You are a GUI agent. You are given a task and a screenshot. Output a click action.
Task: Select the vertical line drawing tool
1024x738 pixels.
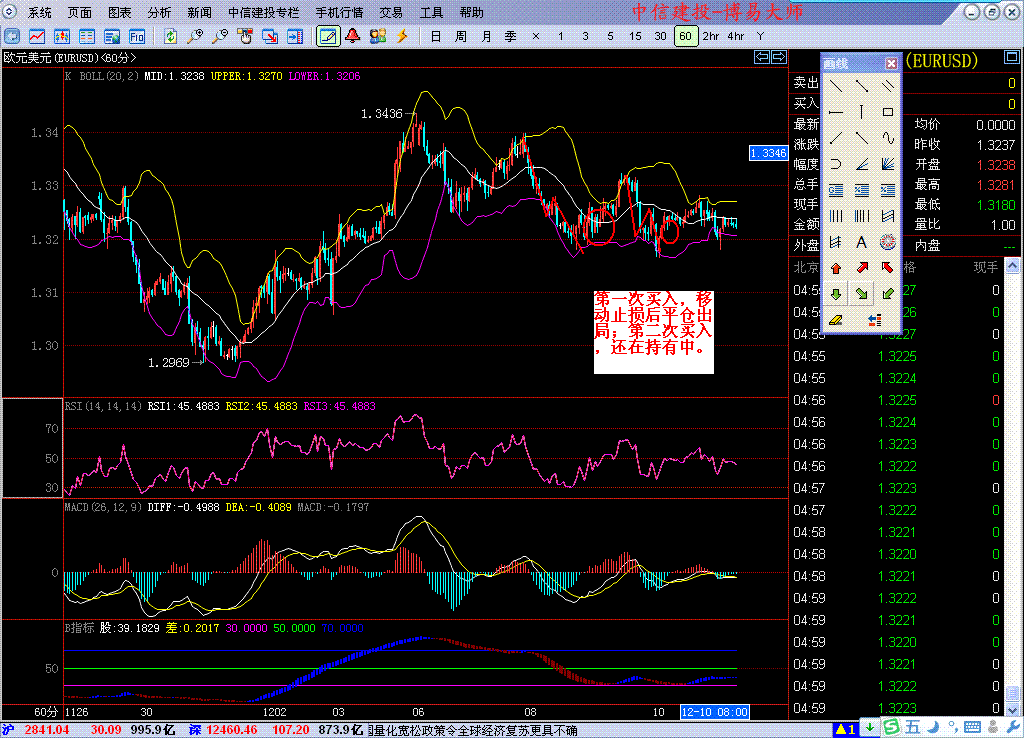861,112
